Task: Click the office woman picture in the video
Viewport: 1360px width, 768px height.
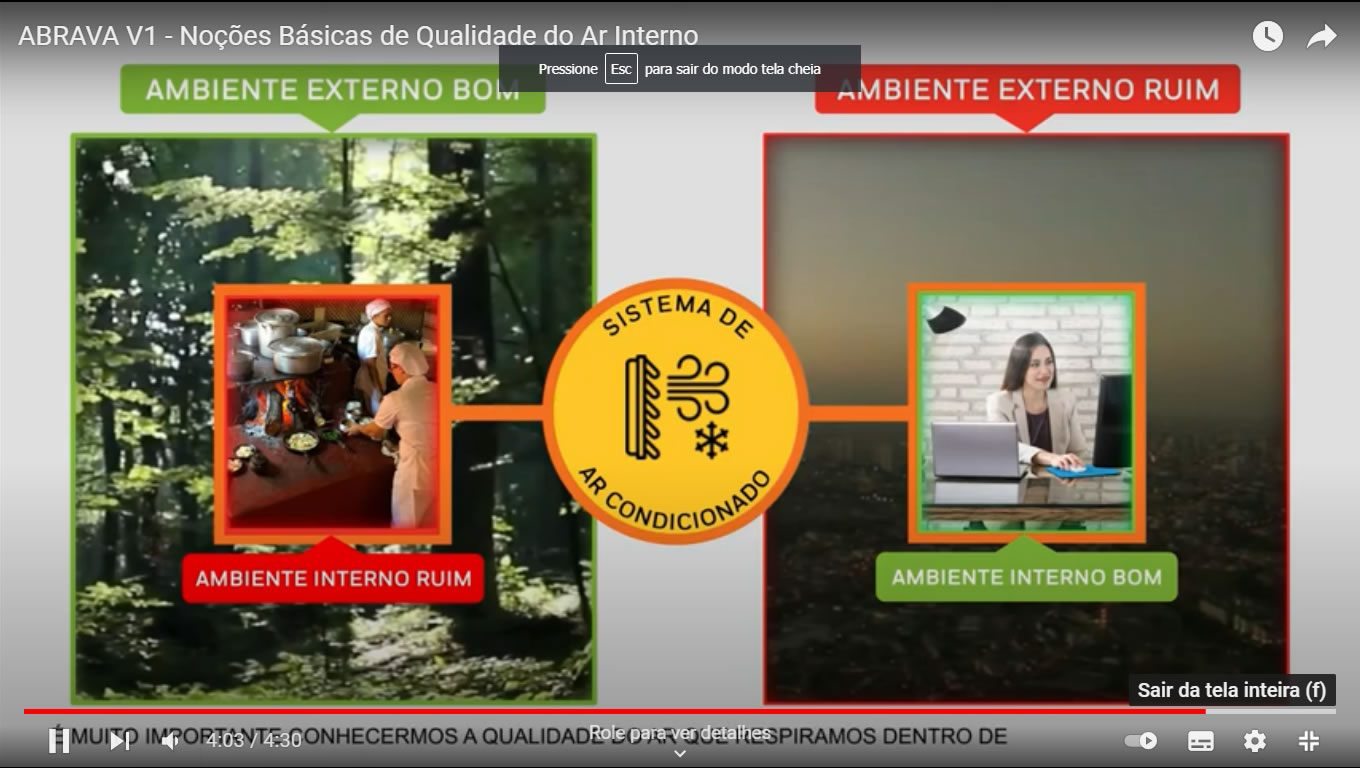Action: pos(1026,412)
